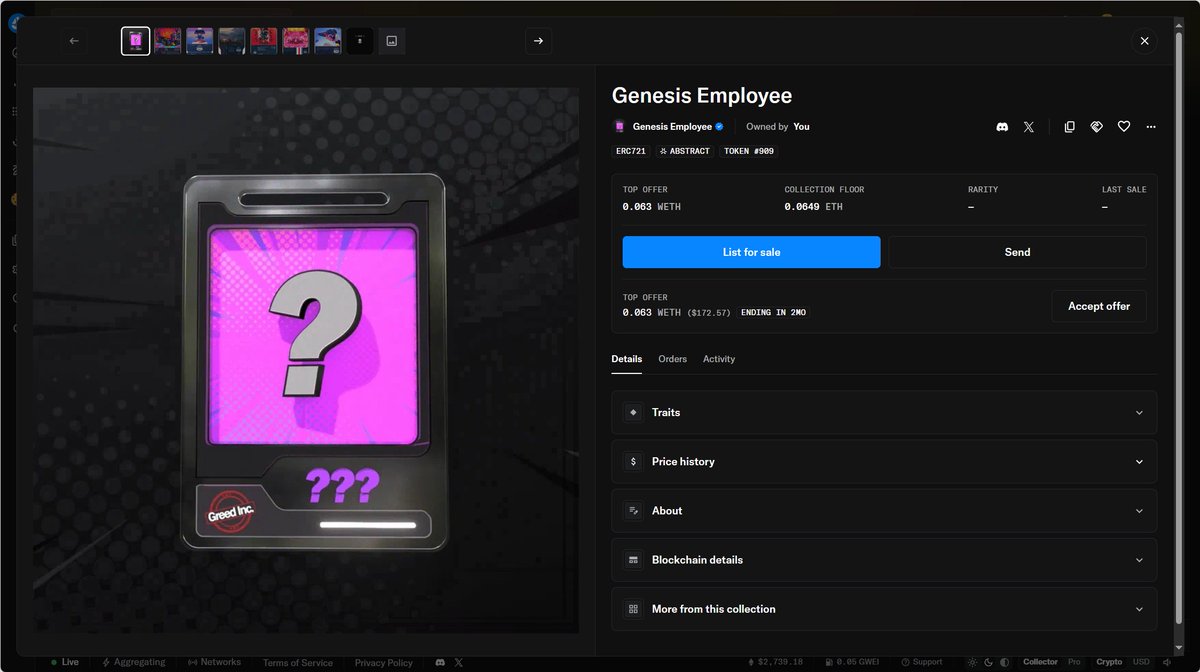The height and width of the screenshot is (672, 1200).
Task: Close the item detail modal
Action: click(1144, 41)
